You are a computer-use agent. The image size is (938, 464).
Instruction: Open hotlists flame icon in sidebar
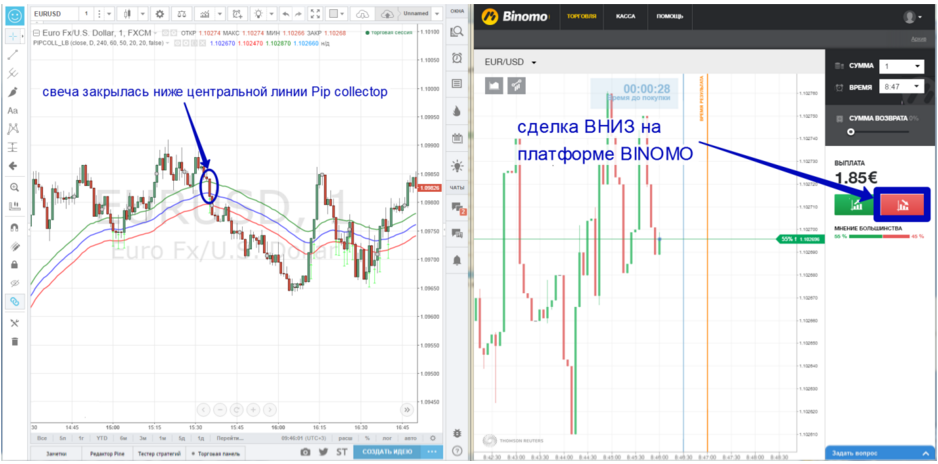[x=457, y=111]
